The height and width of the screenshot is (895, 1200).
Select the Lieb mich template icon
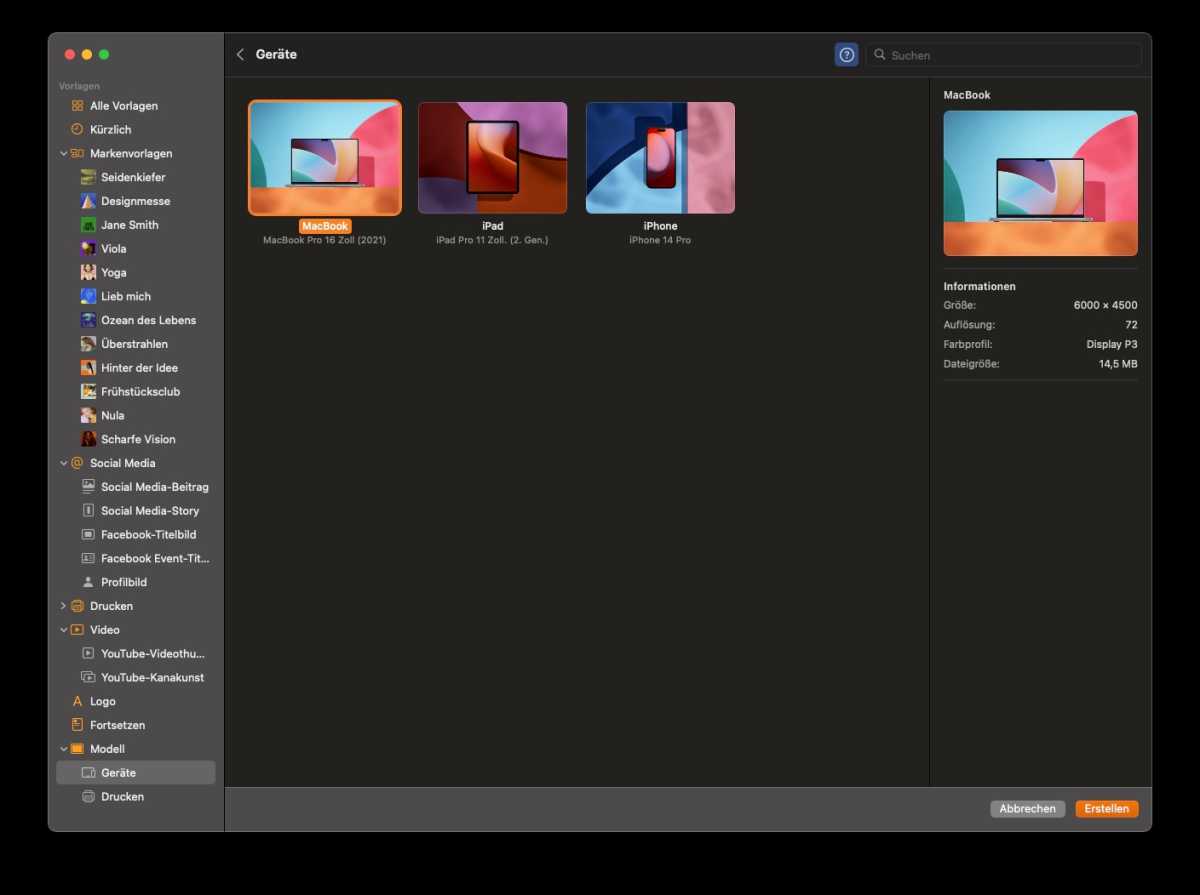[x=88, y=297]
